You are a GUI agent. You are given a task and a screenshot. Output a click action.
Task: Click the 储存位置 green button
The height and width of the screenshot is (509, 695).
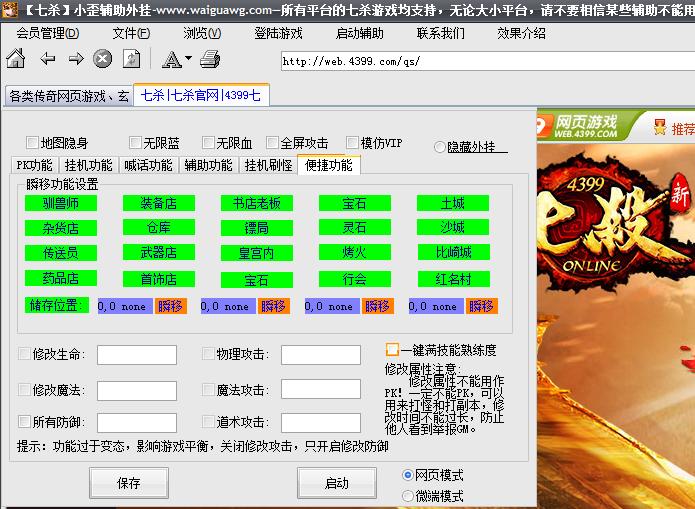57,305
